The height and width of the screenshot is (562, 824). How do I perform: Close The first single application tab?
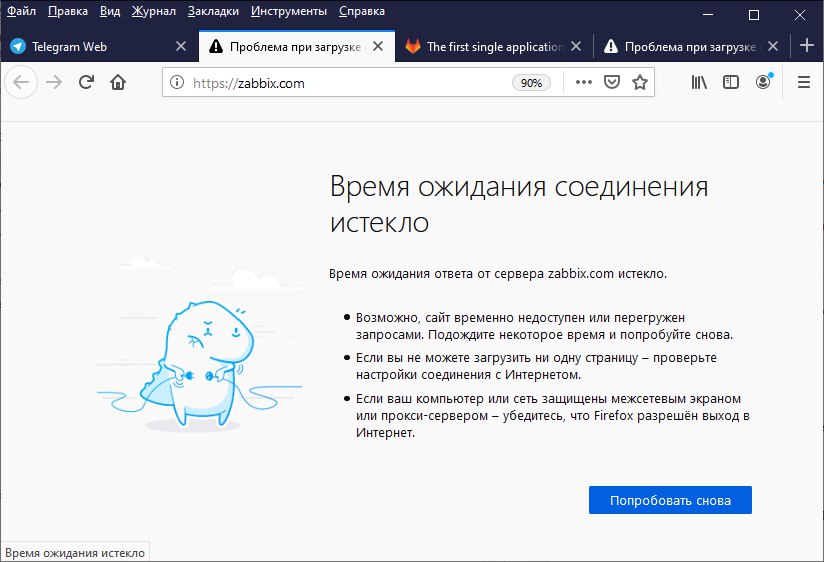point(576,46)
